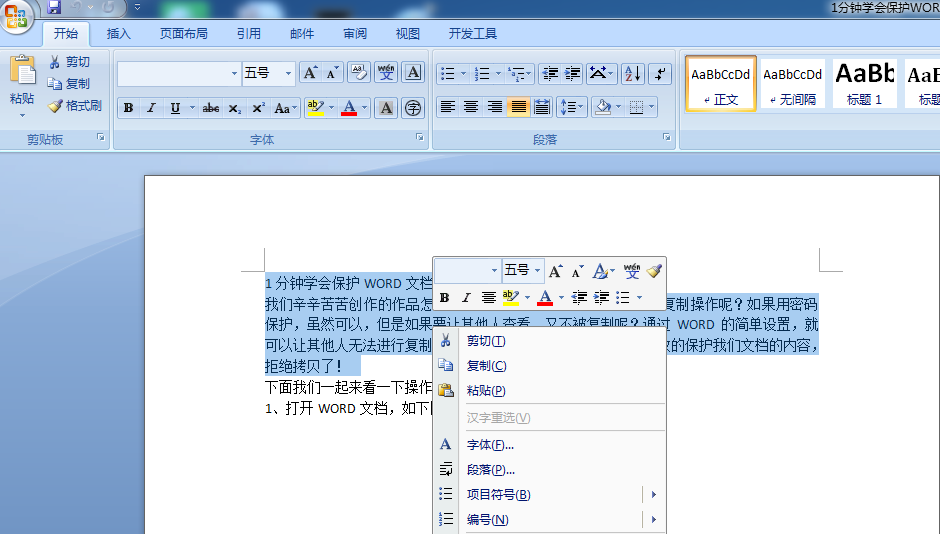Apply red font color in mini toolbar

tap(545, 297)
